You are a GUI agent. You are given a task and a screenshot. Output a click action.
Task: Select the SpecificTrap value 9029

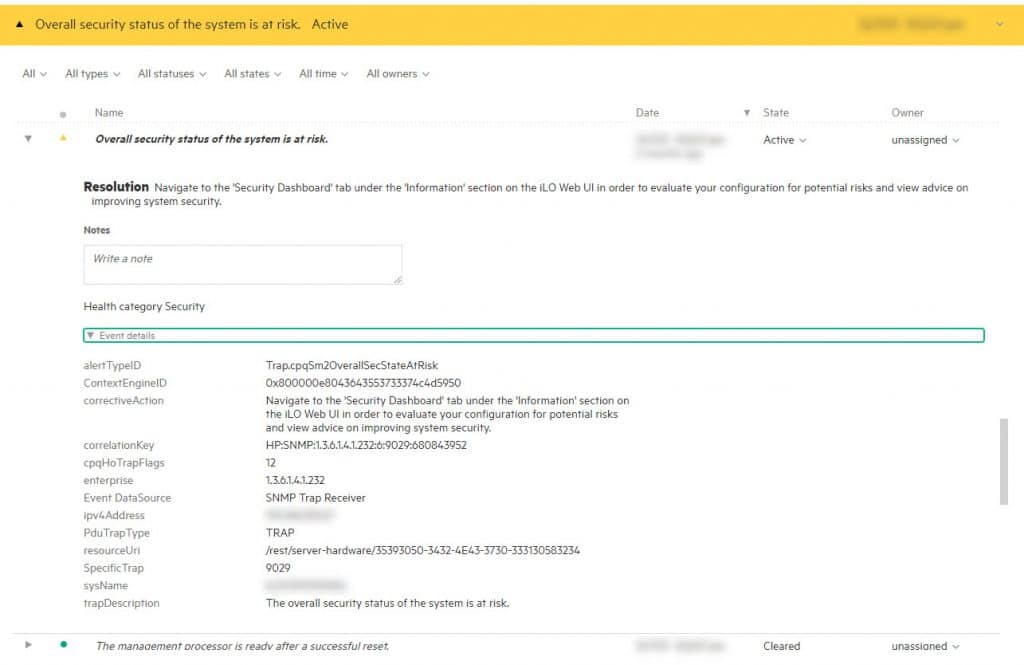click(x=278, y=568)
